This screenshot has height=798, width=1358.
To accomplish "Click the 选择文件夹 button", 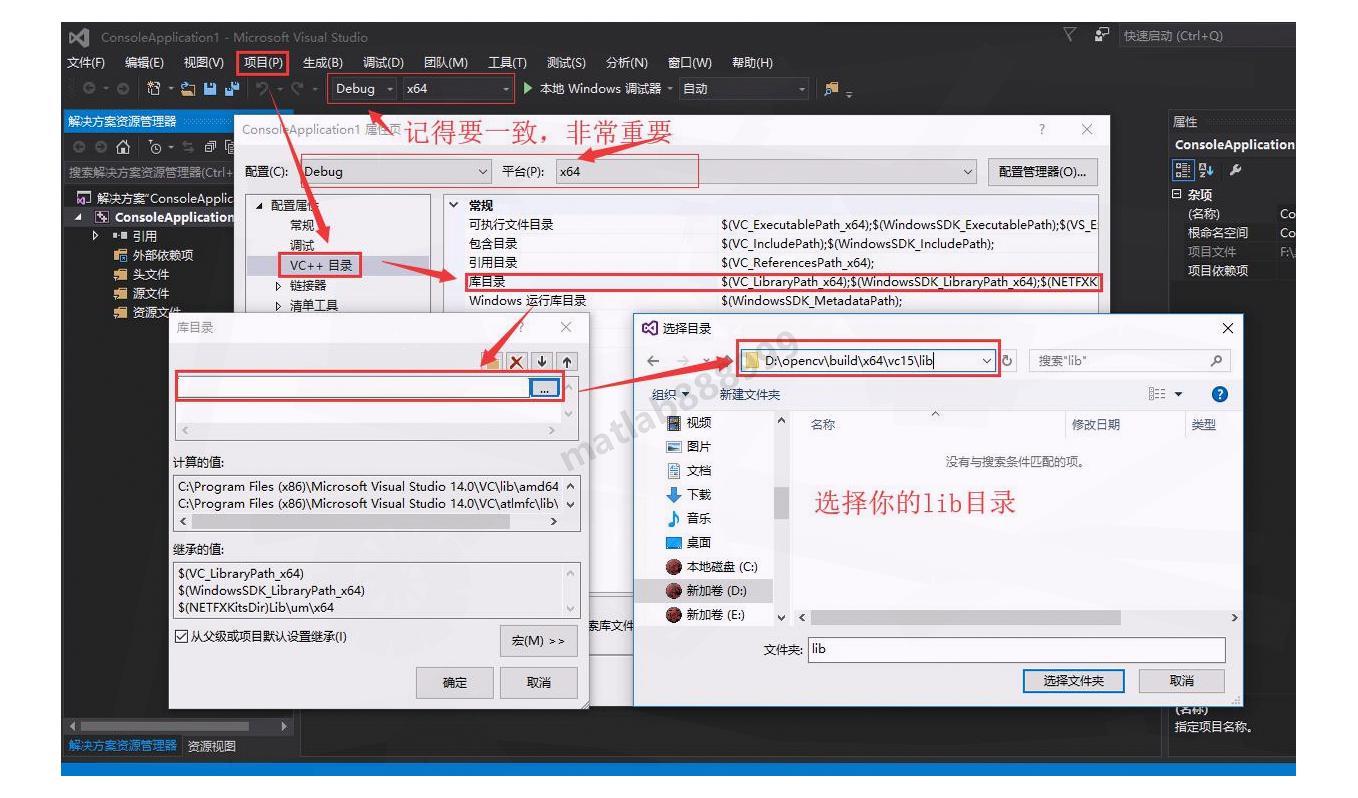I will tap(1073, 680).
